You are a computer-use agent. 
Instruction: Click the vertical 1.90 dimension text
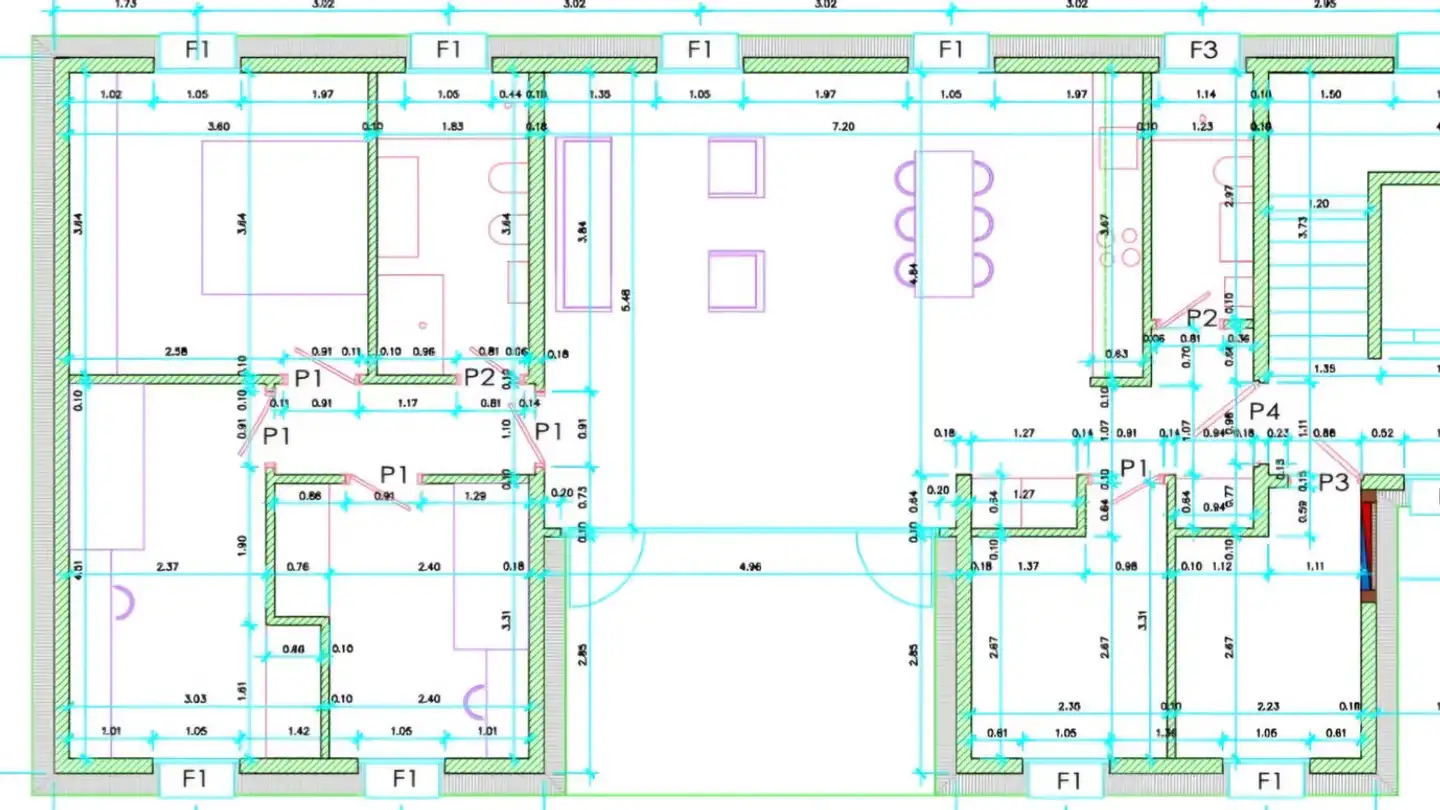[244, 546]
